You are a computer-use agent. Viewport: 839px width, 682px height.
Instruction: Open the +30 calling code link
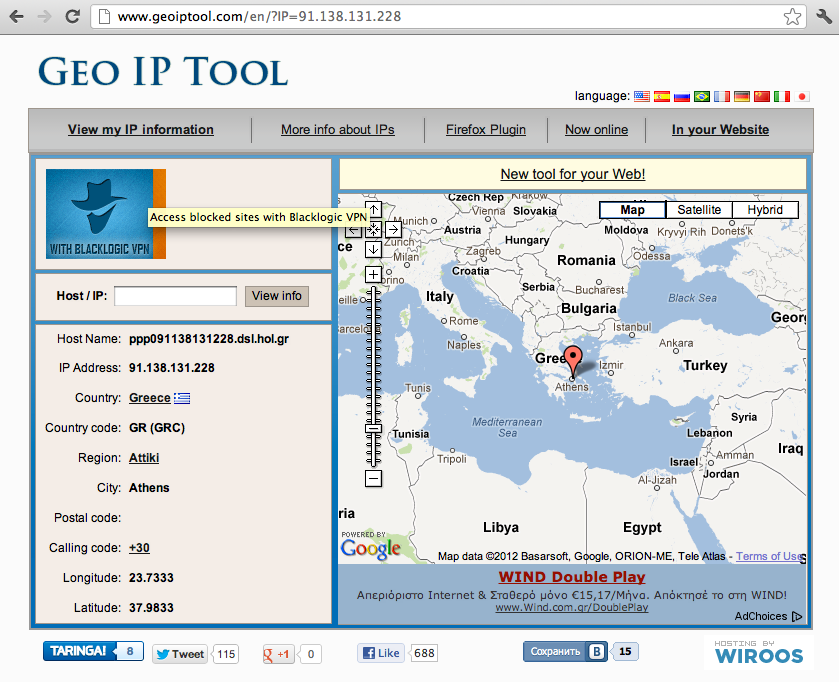coord(139,548)
